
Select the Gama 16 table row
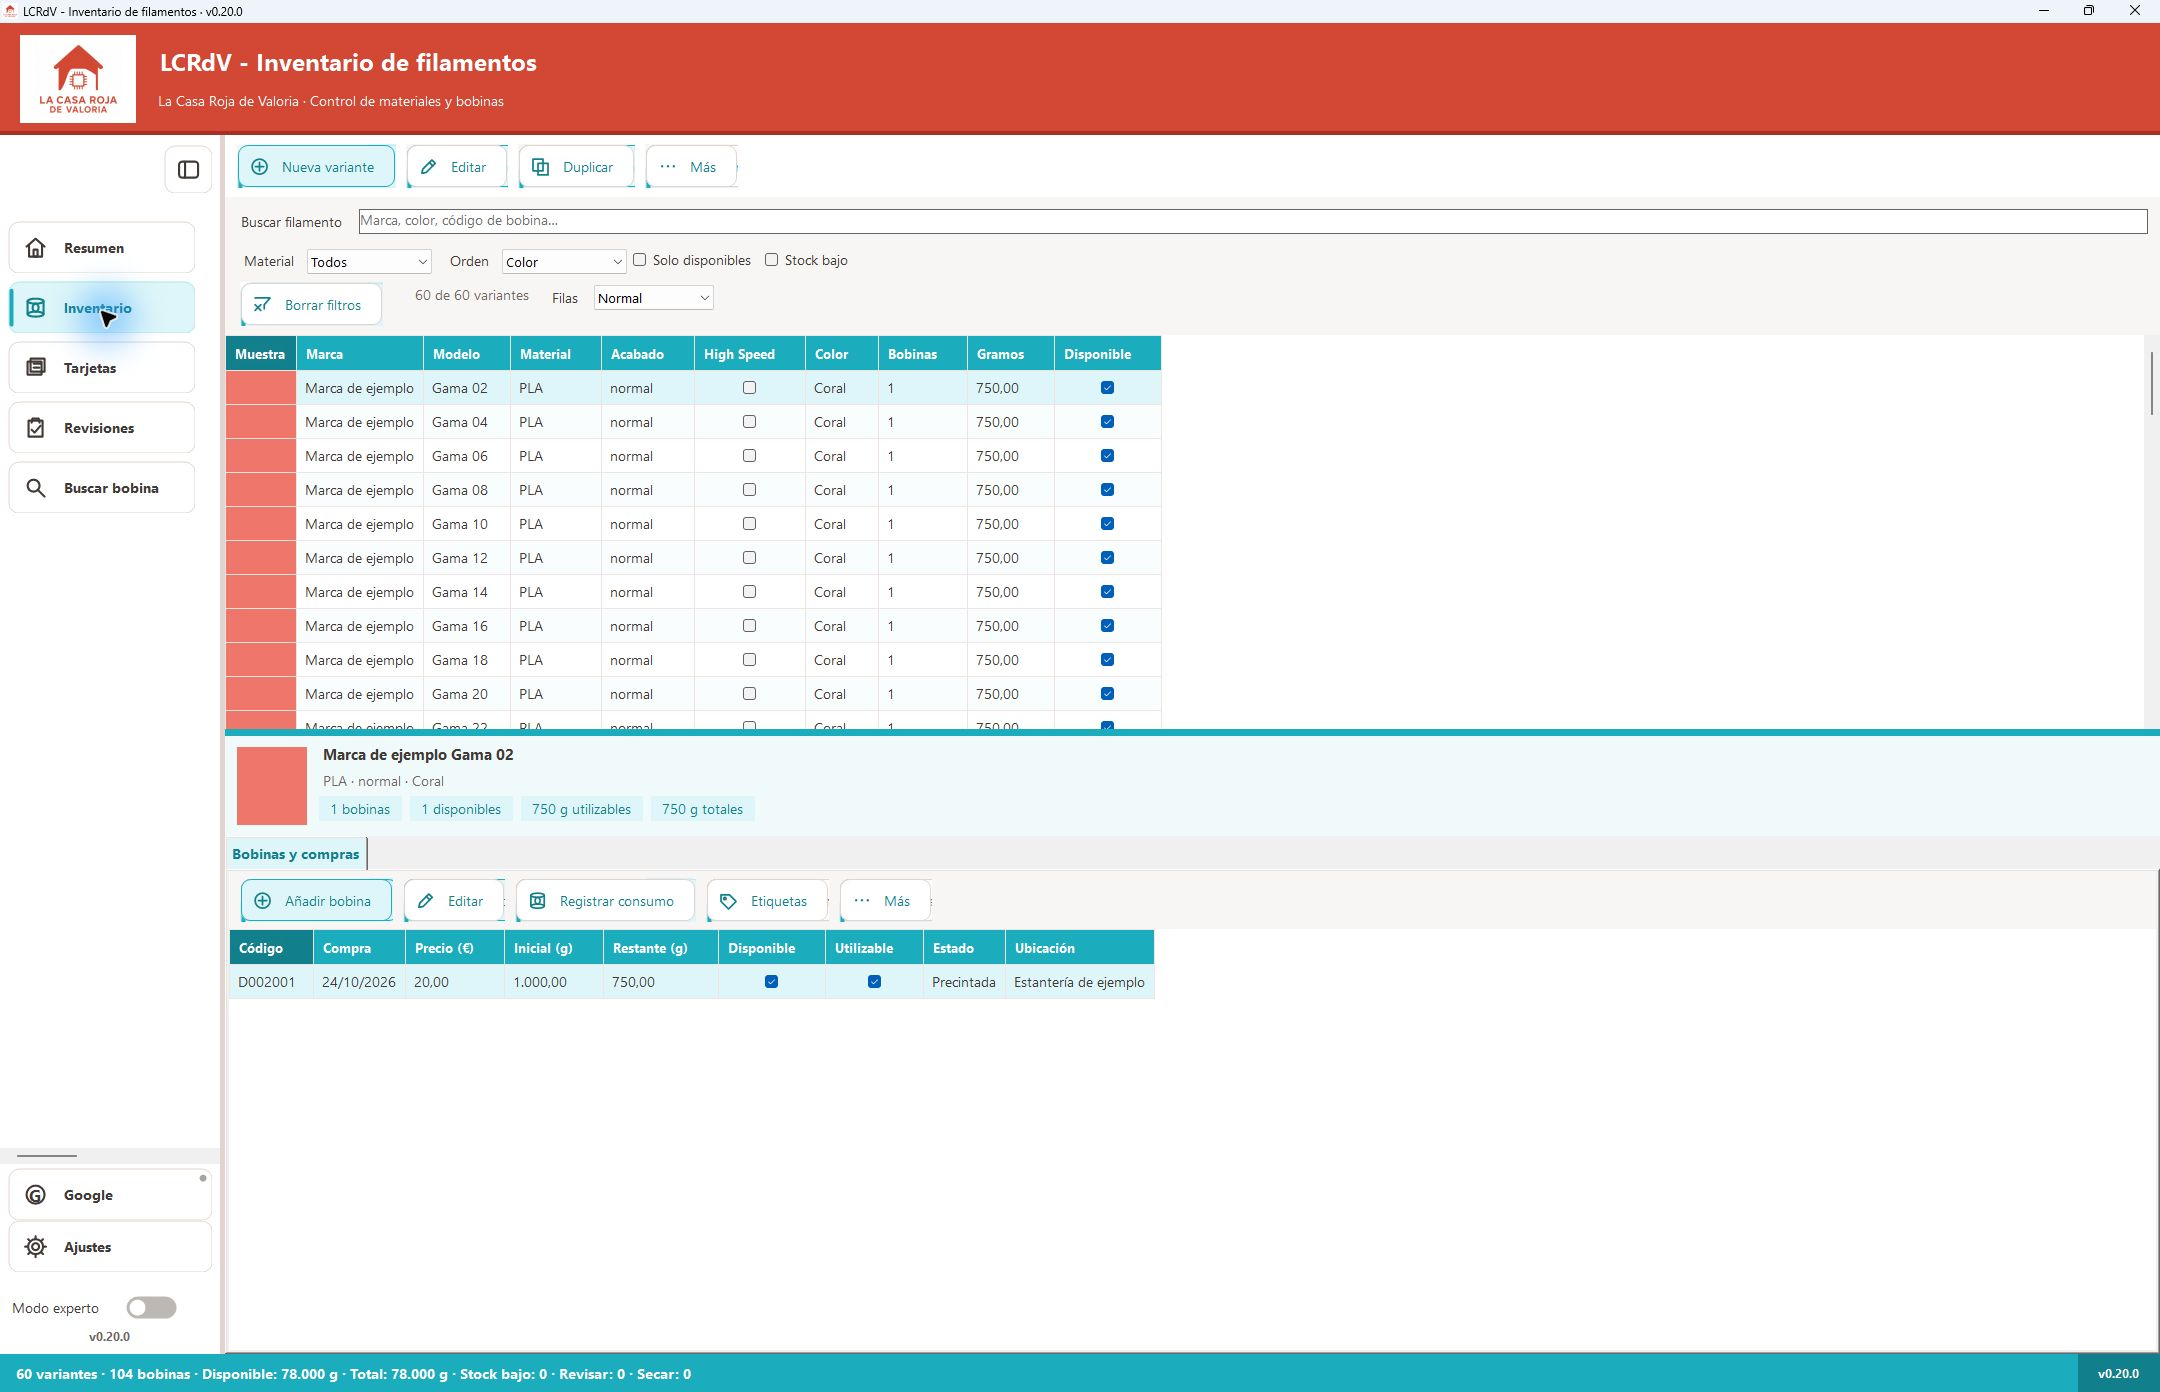click(694, 626)
